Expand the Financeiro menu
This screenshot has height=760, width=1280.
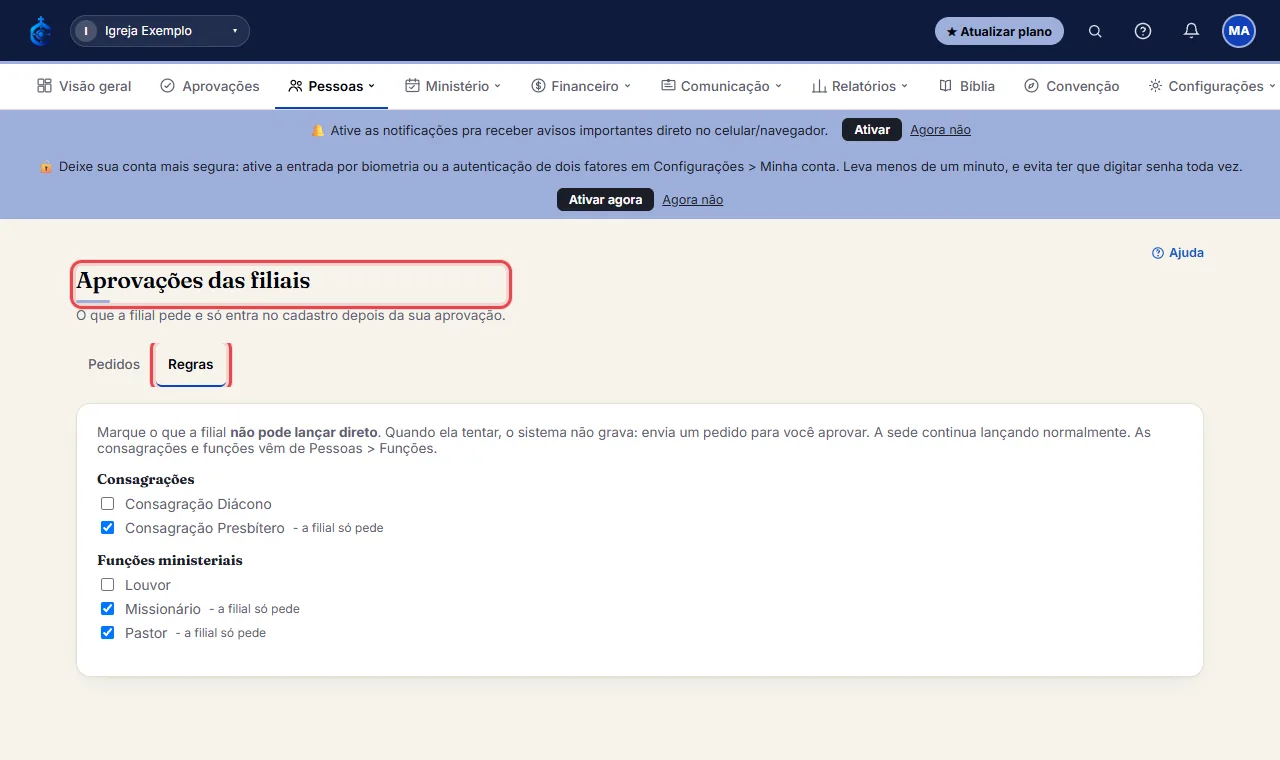point(581,86)
